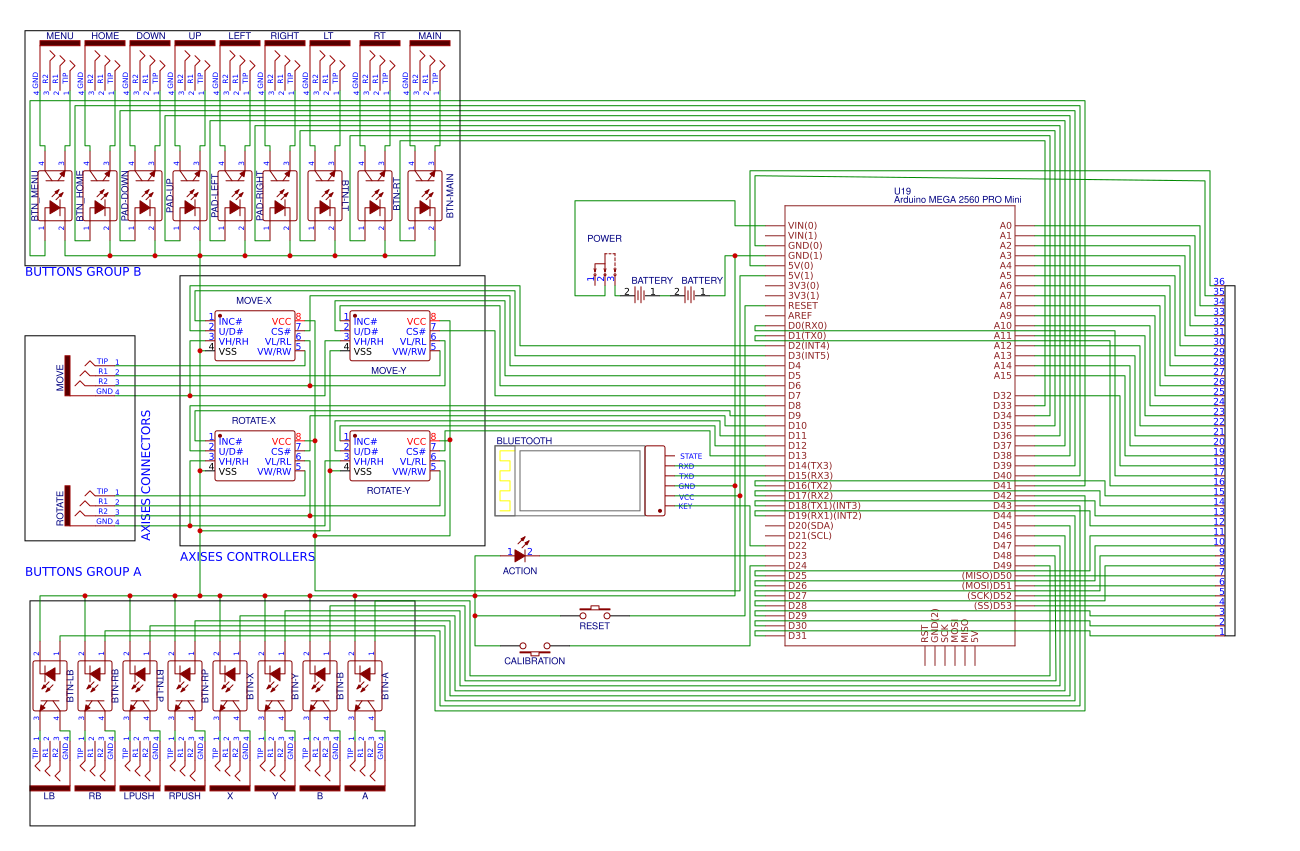Screen dimensions: 1300x851
Task: Click the ROTATE-Y controller block
Action: click(x=390, y=457)
